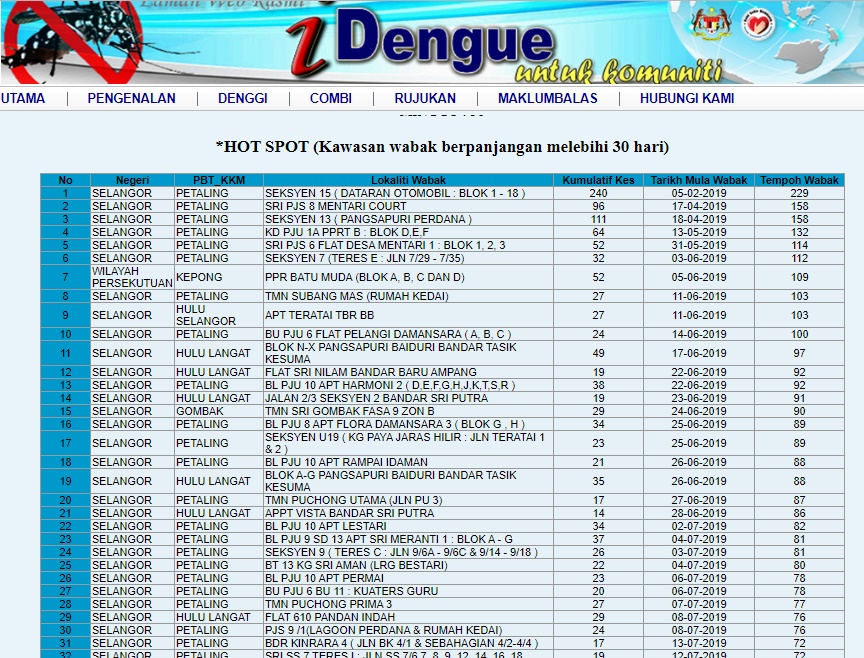Image resolution: width=864 pixels, height=658 pixels.
Task: Click cumulative cases value '240'
Action: click(x=598, y=193)
